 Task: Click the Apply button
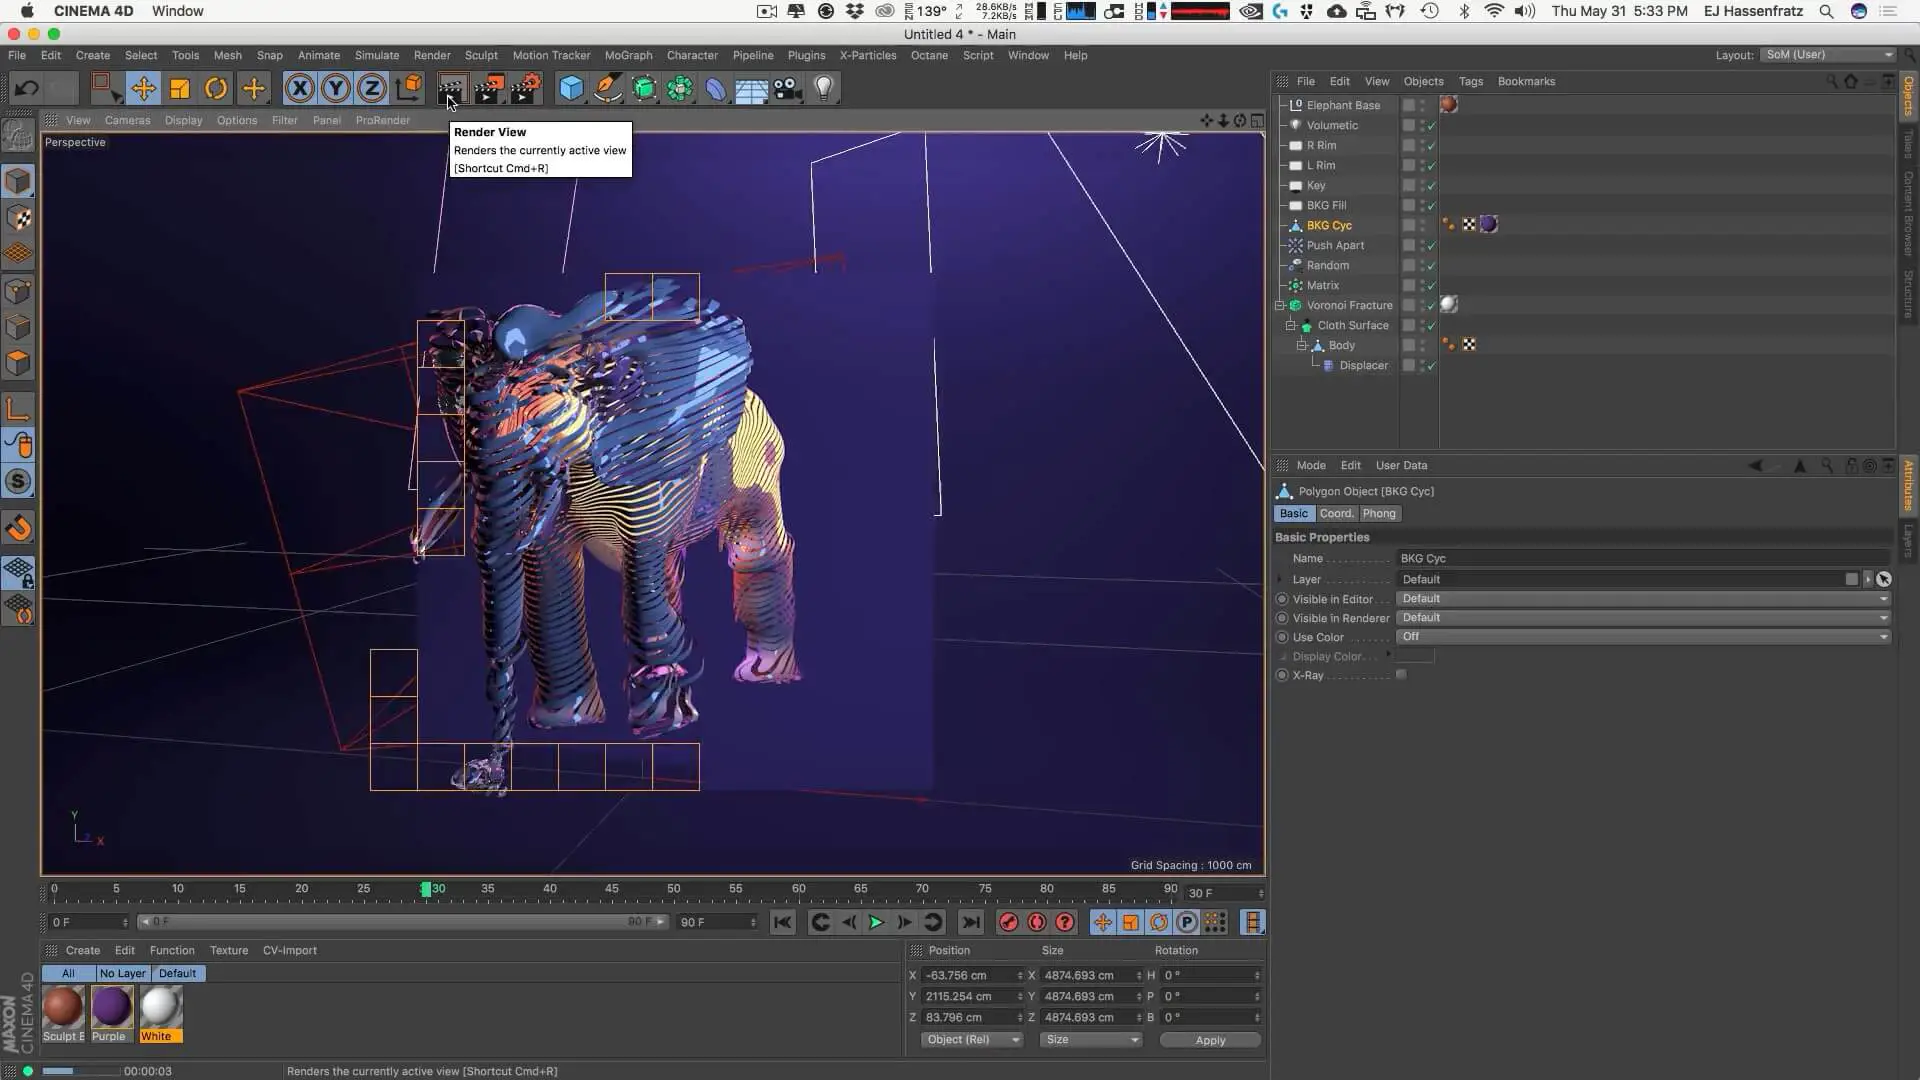click(x=1210, y=1040)
